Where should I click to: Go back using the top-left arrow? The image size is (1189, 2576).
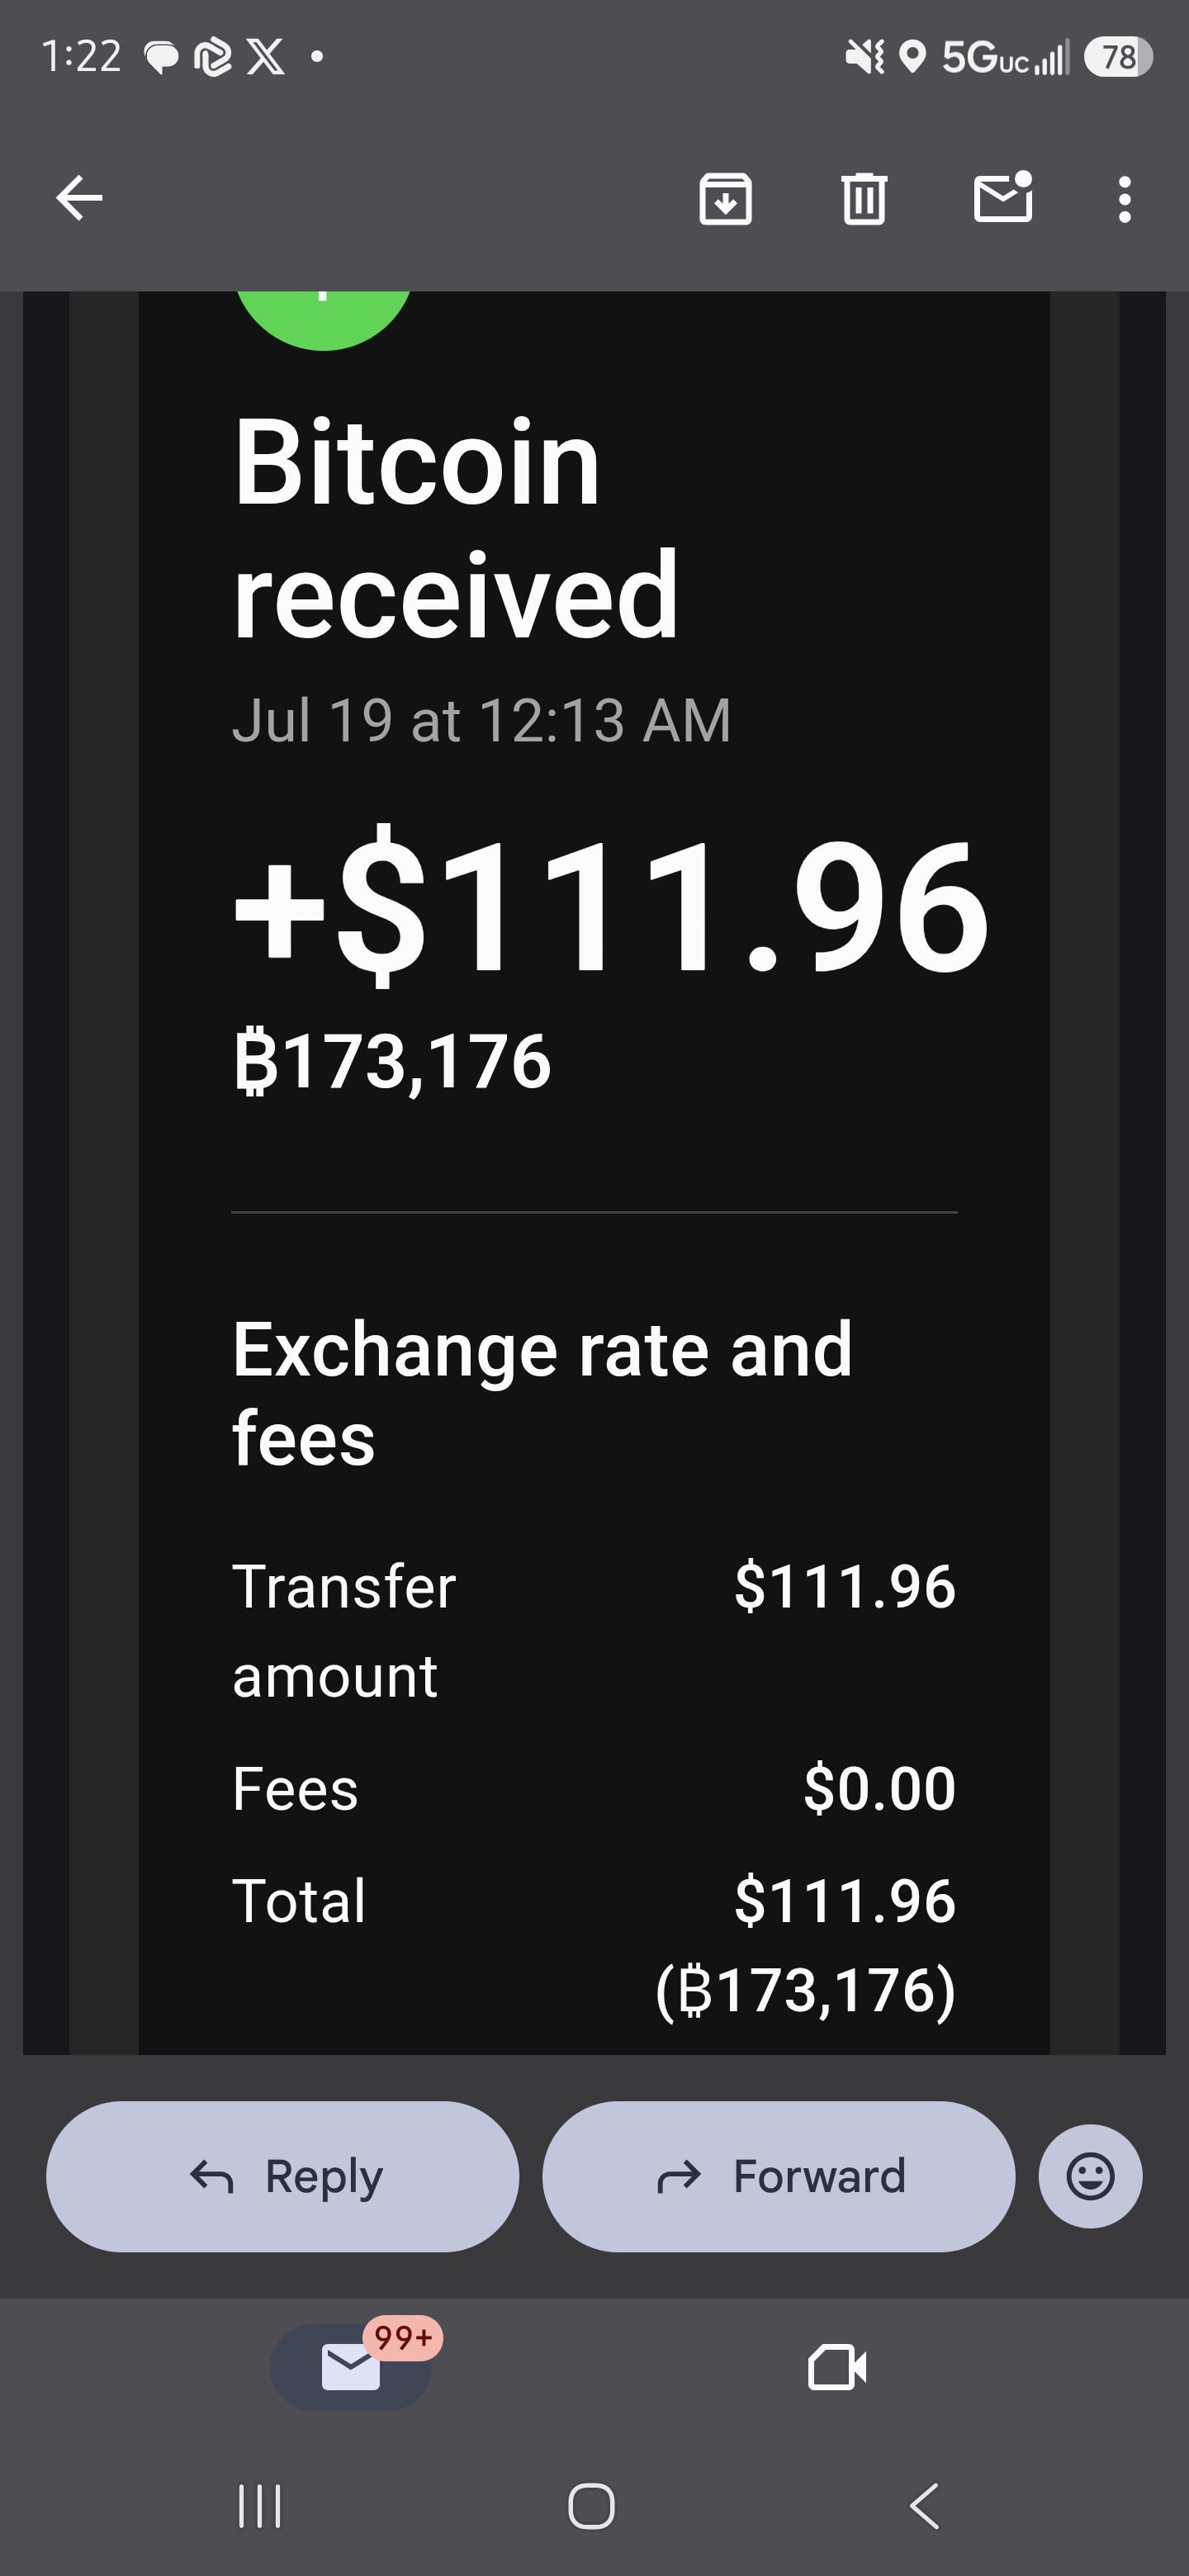coord(79,198)
